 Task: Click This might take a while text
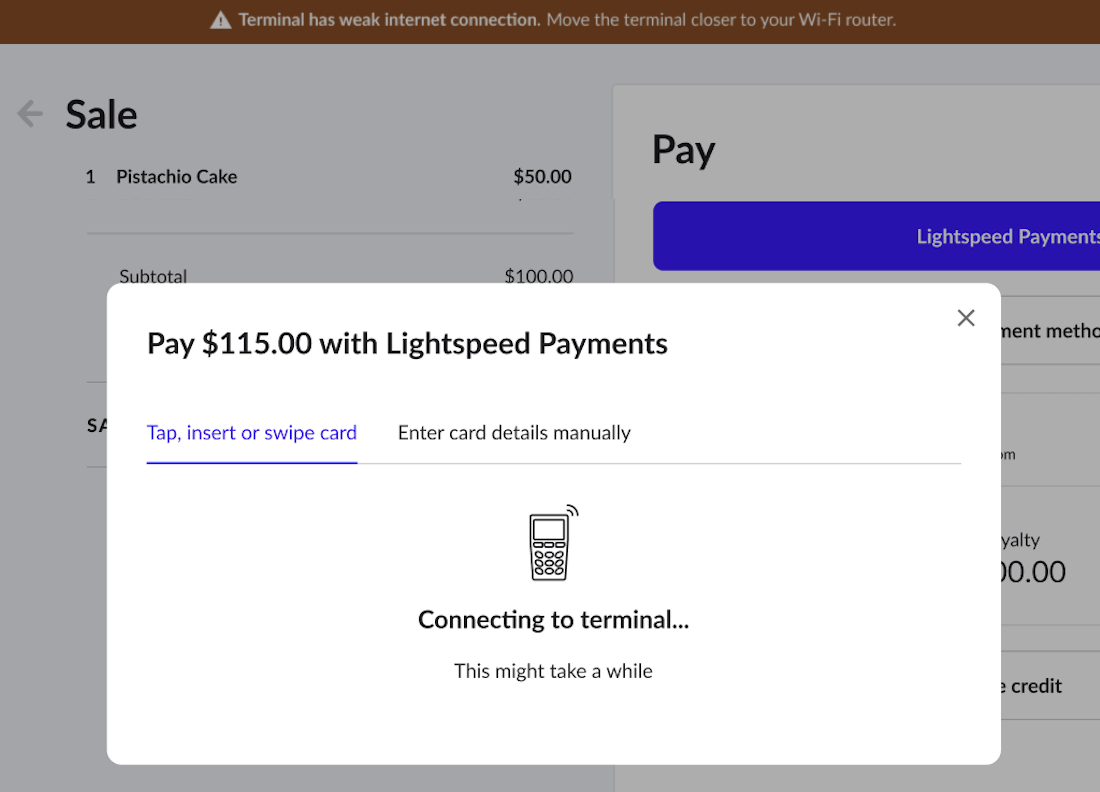click(554, 671)
